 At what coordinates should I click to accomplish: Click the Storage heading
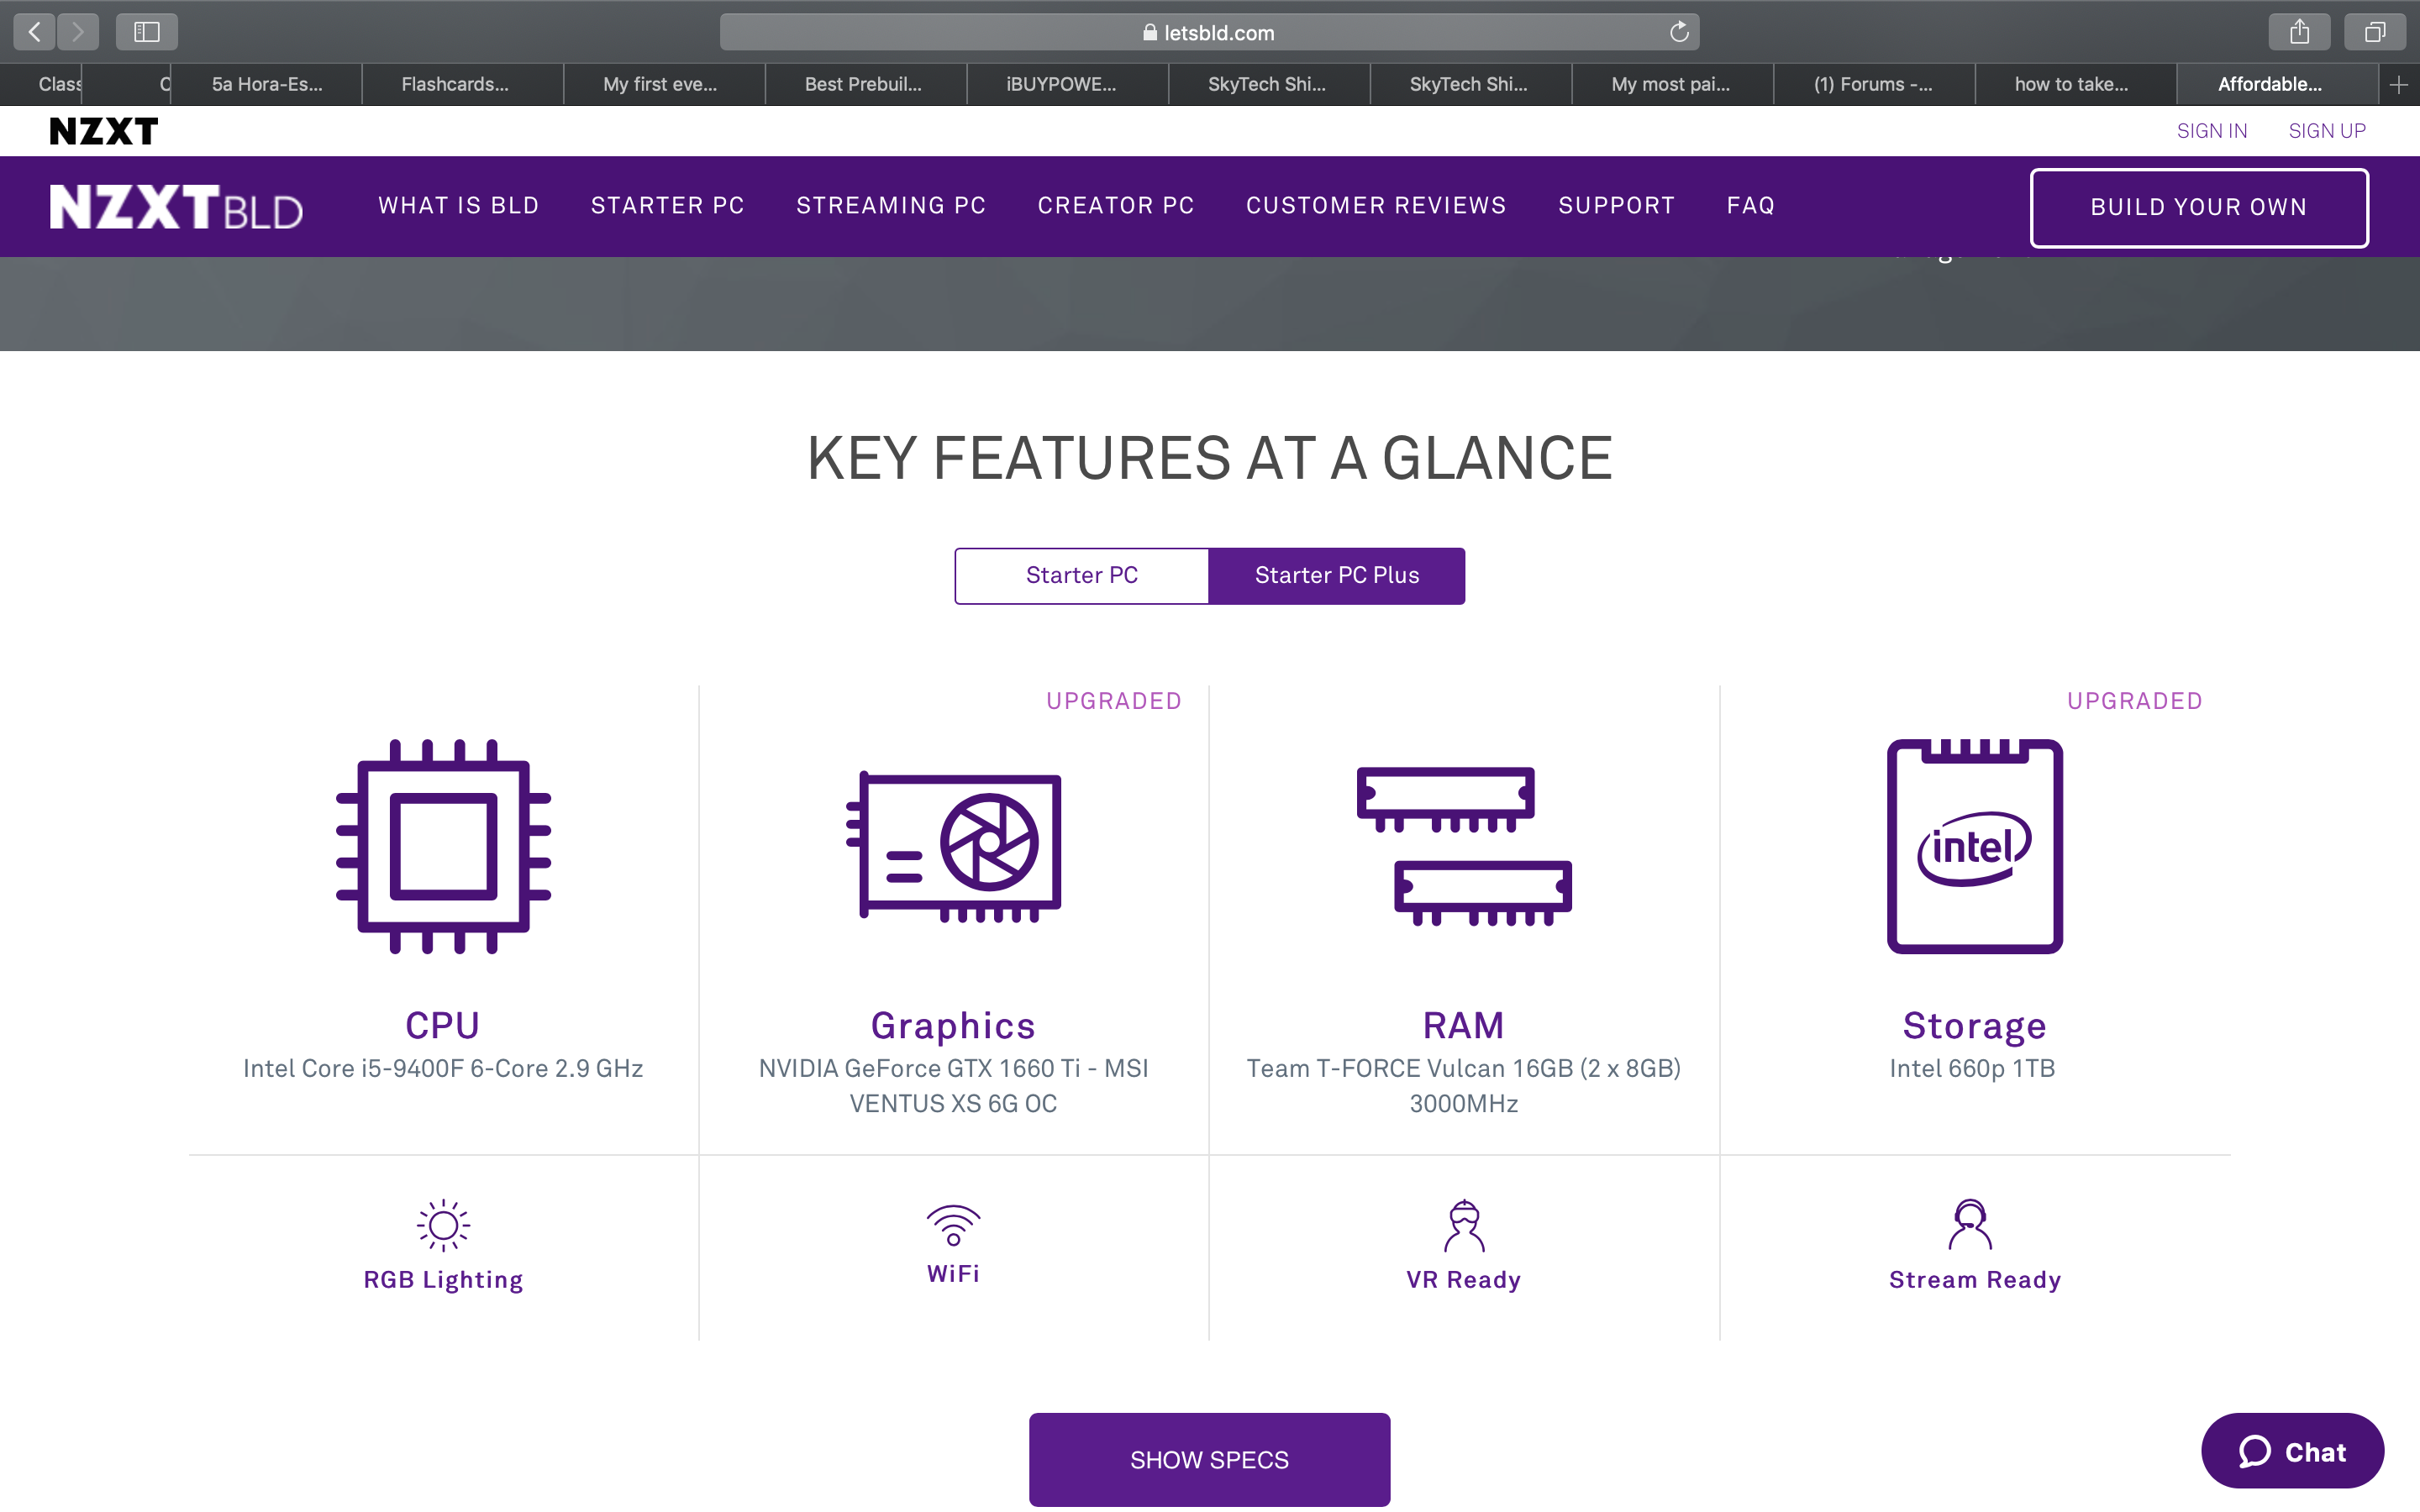coord(1975,1026)
